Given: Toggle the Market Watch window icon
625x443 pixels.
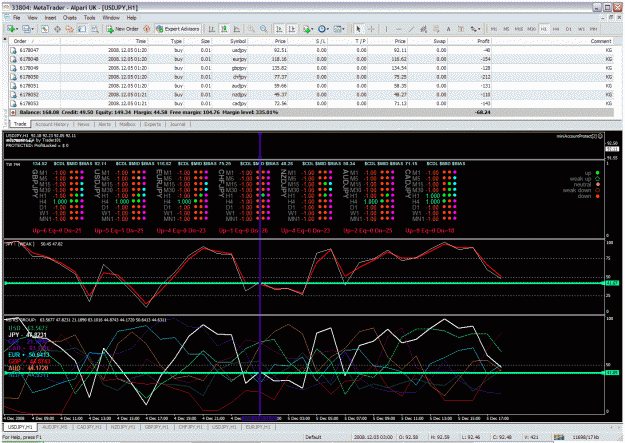Looking at the screenshot, I should [45, 29].
